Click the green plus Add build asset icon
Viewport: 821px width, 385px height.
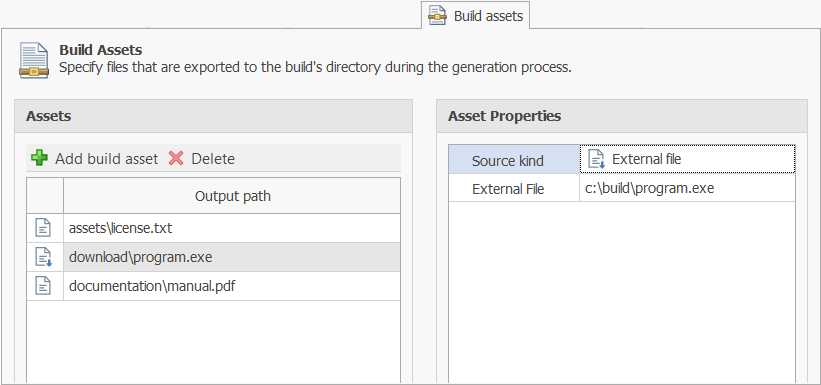[x=39, y=158]
